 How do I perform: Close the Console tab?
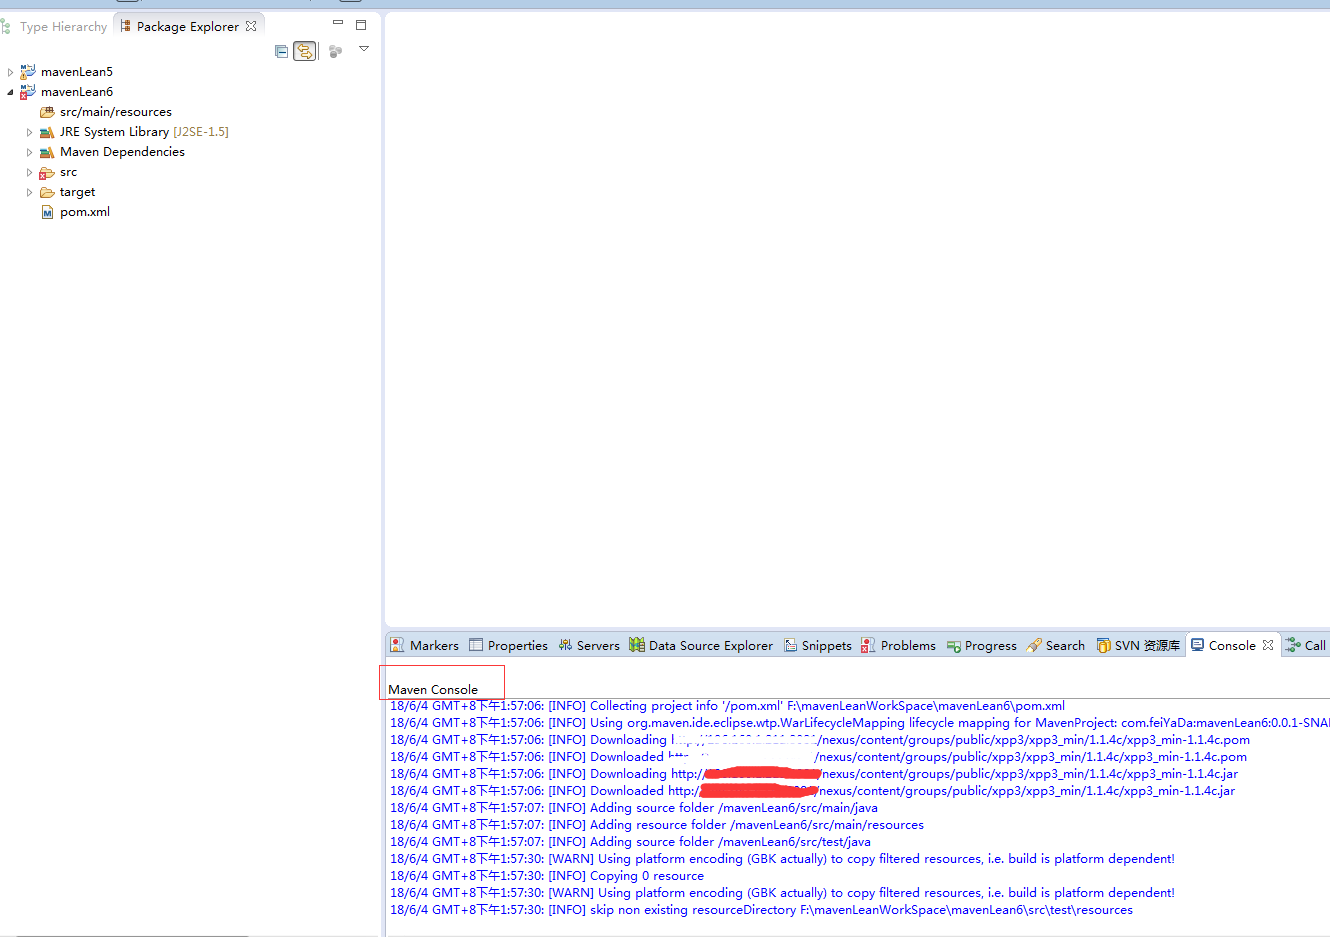point(1268,645)
